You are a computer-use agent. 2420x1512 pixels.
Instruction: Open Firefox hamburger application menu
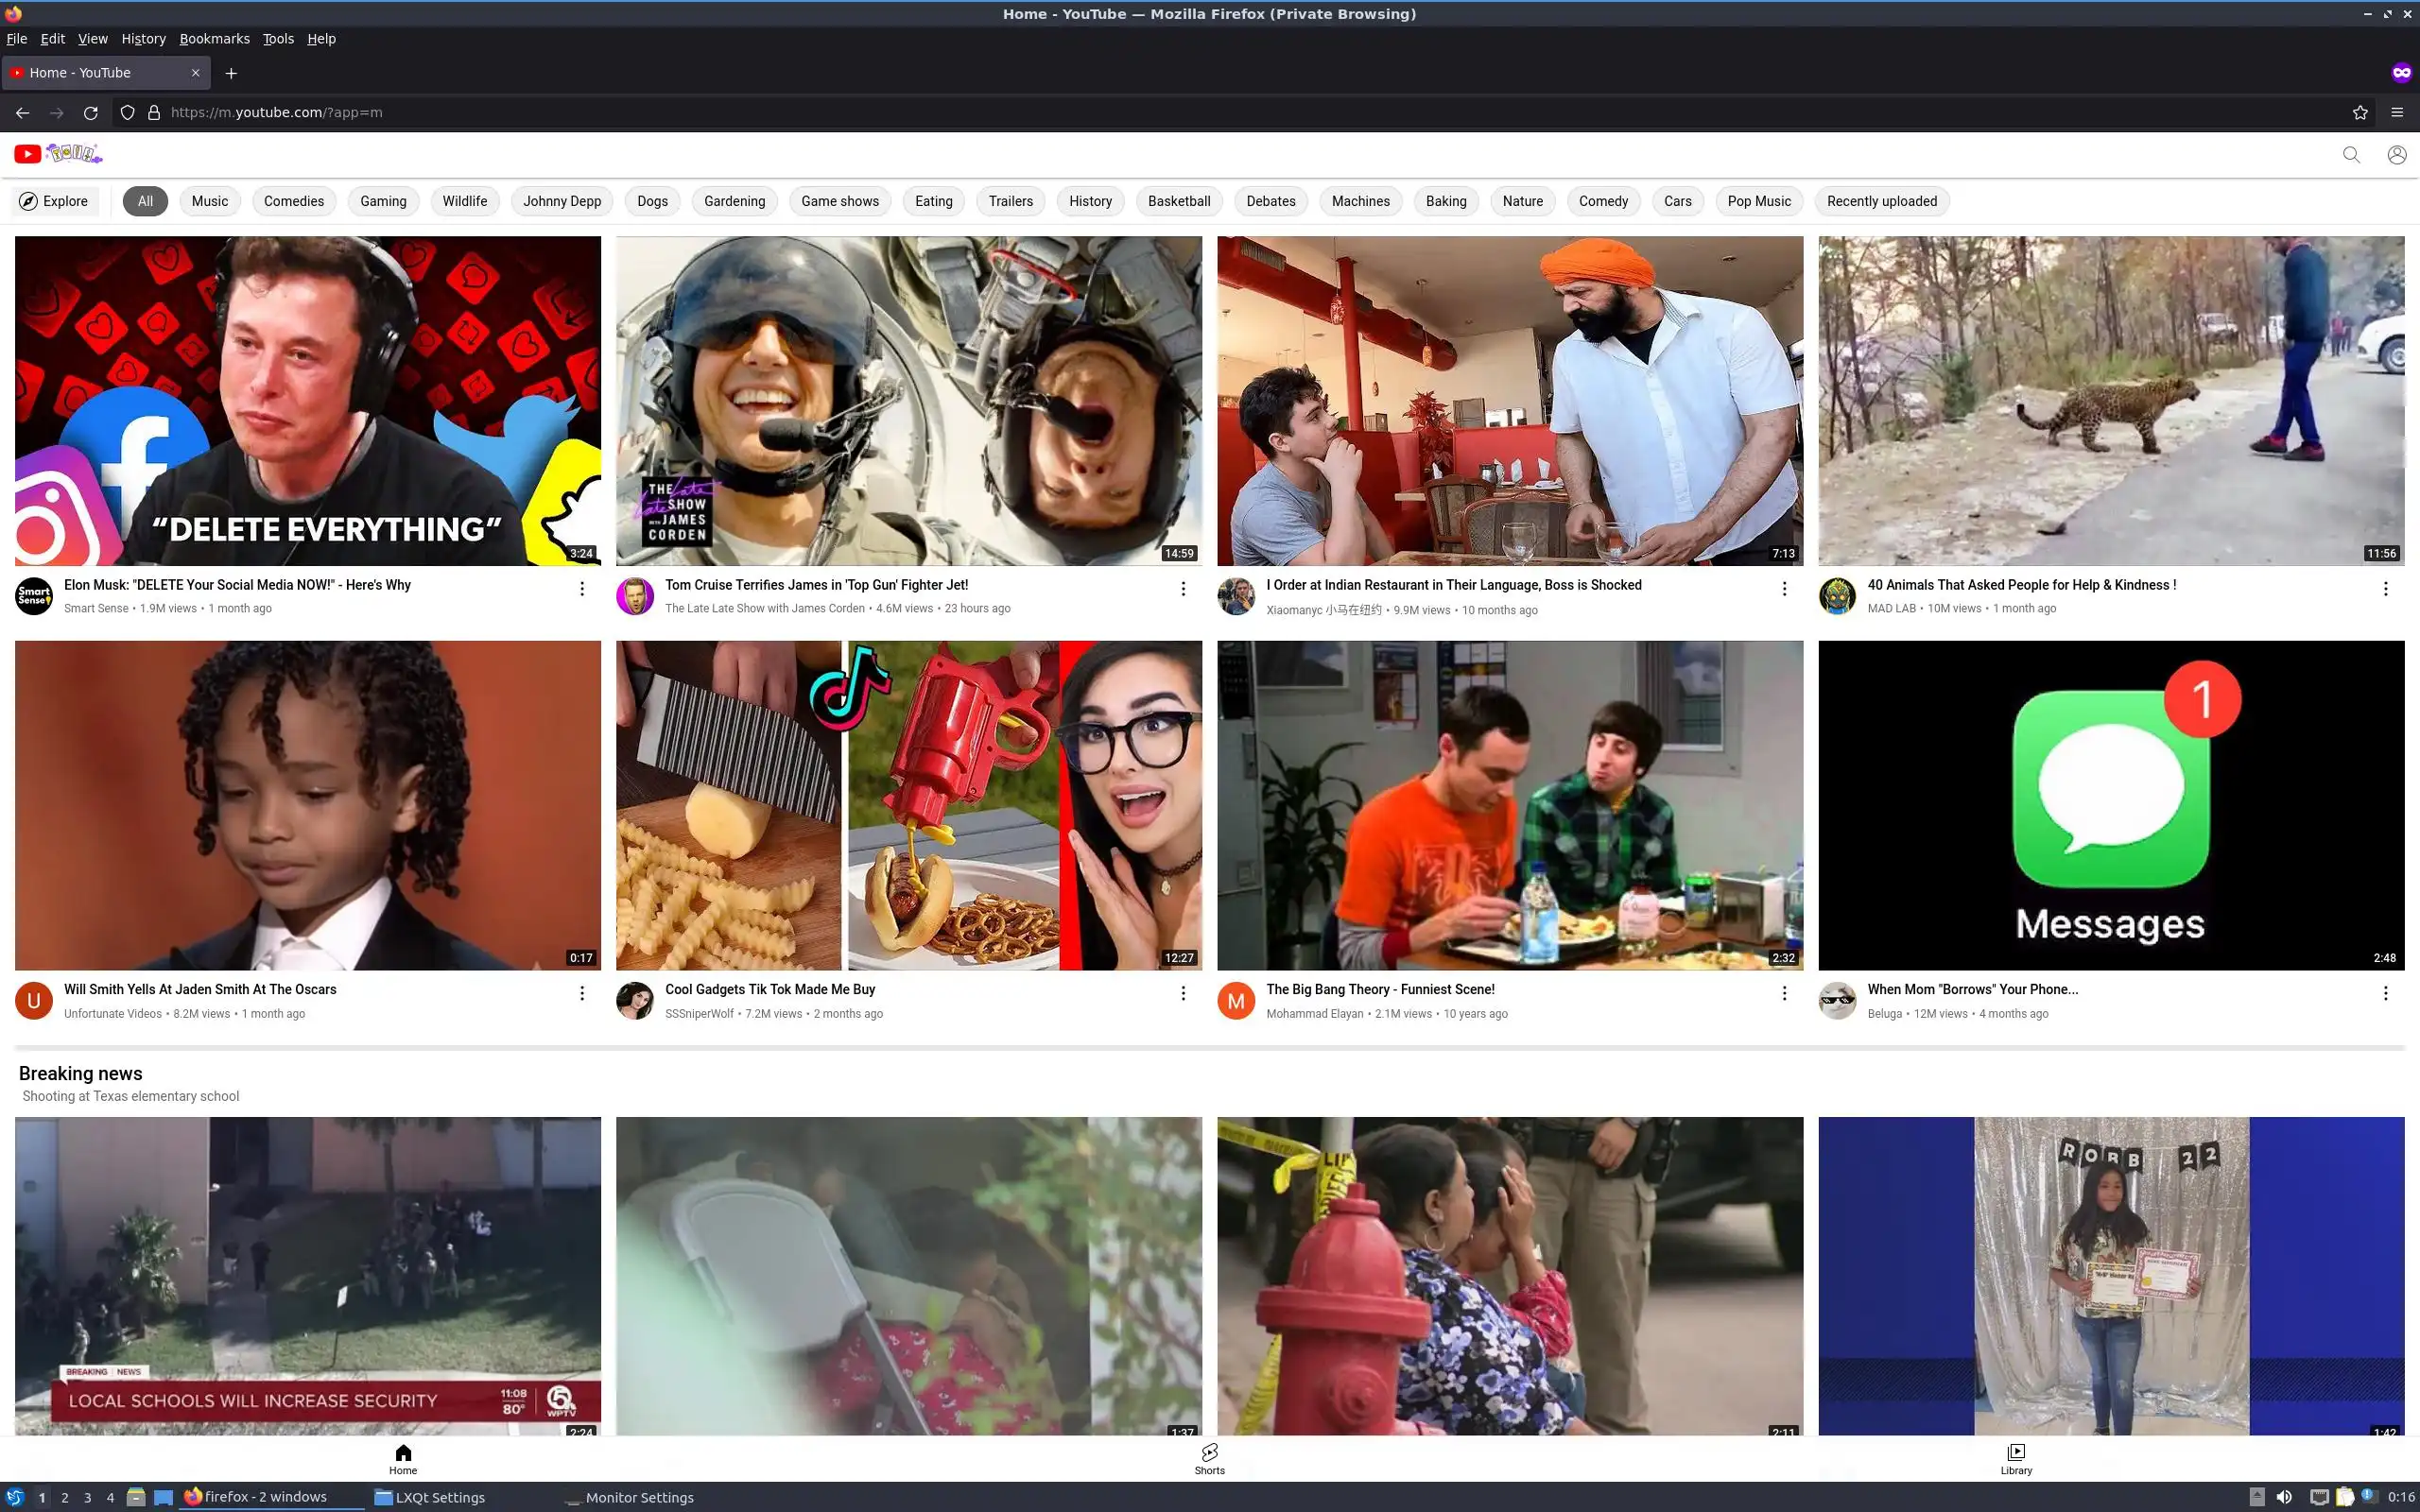click(x=2397, y=113)
